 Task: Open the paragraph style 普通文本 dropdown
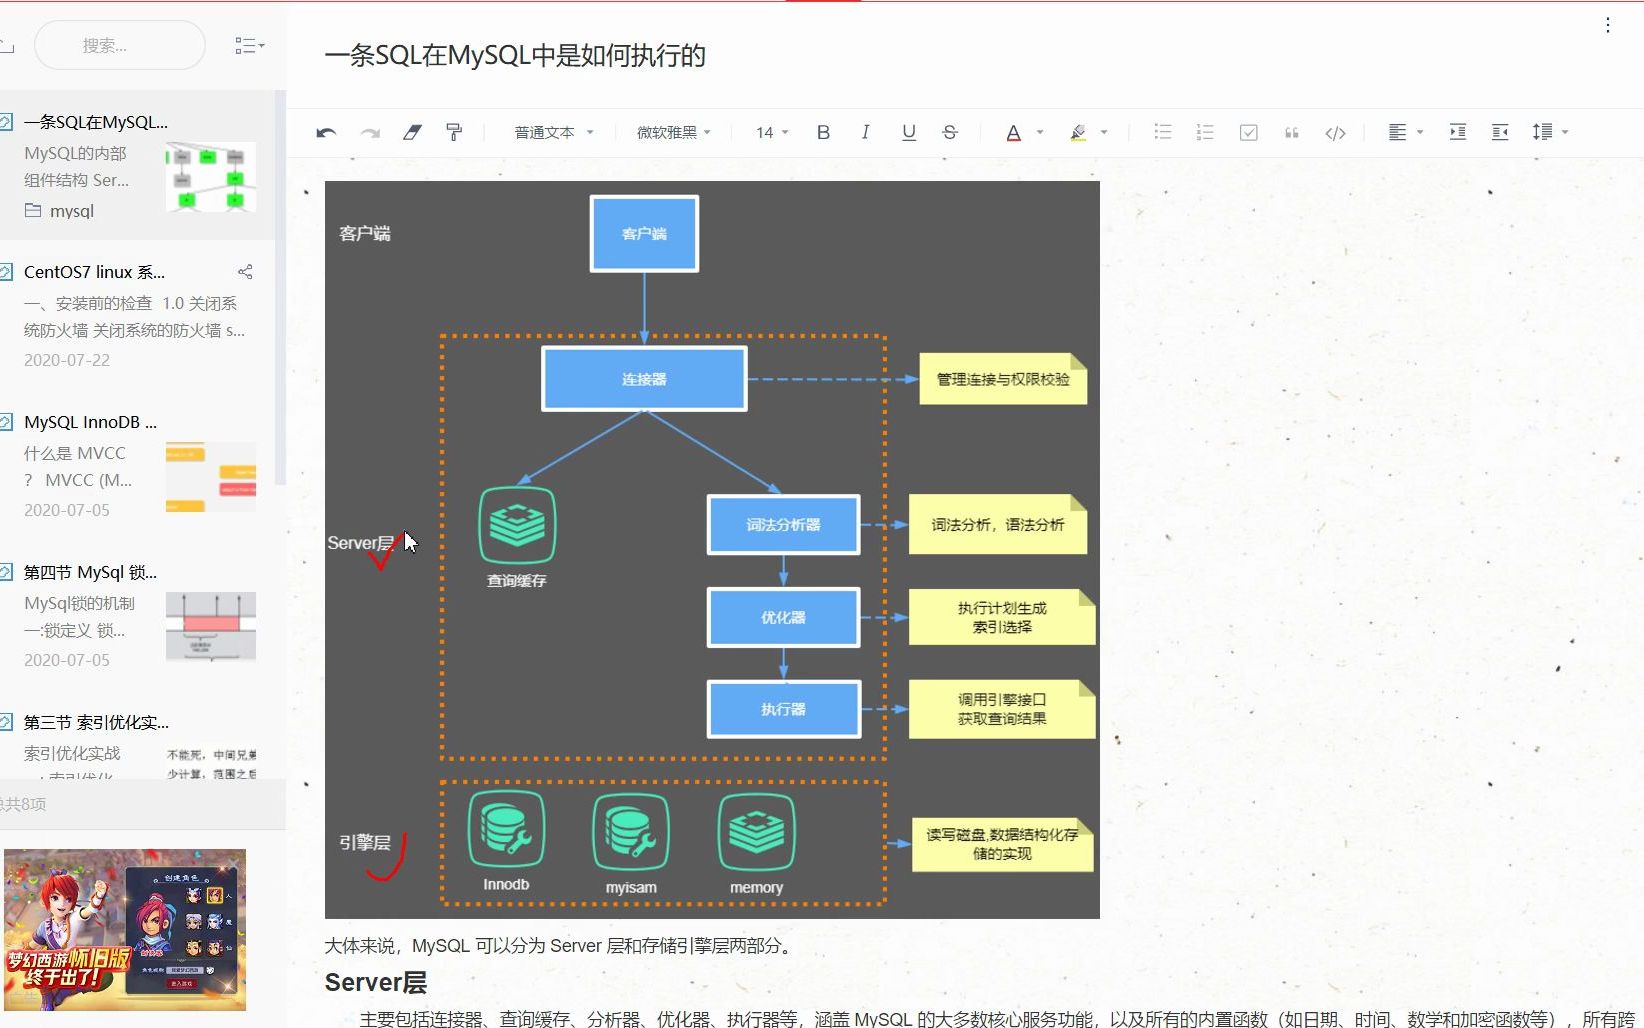[552, 131]
